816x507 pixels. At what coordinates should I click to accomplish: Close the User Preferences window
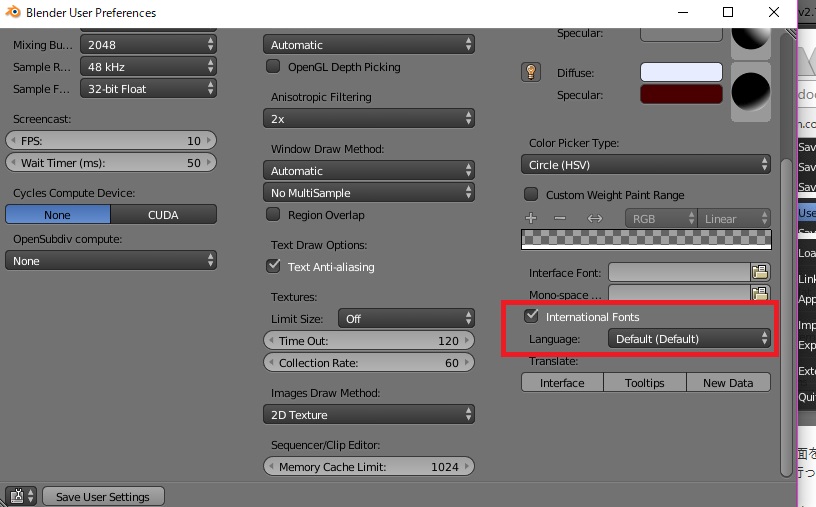click(774, 12)
